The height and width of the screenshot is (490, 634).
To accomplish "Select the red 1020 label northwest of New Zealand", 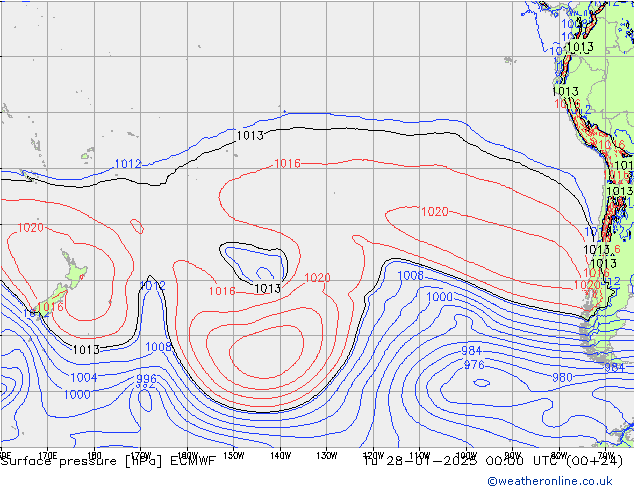I will tap(30, 228).
